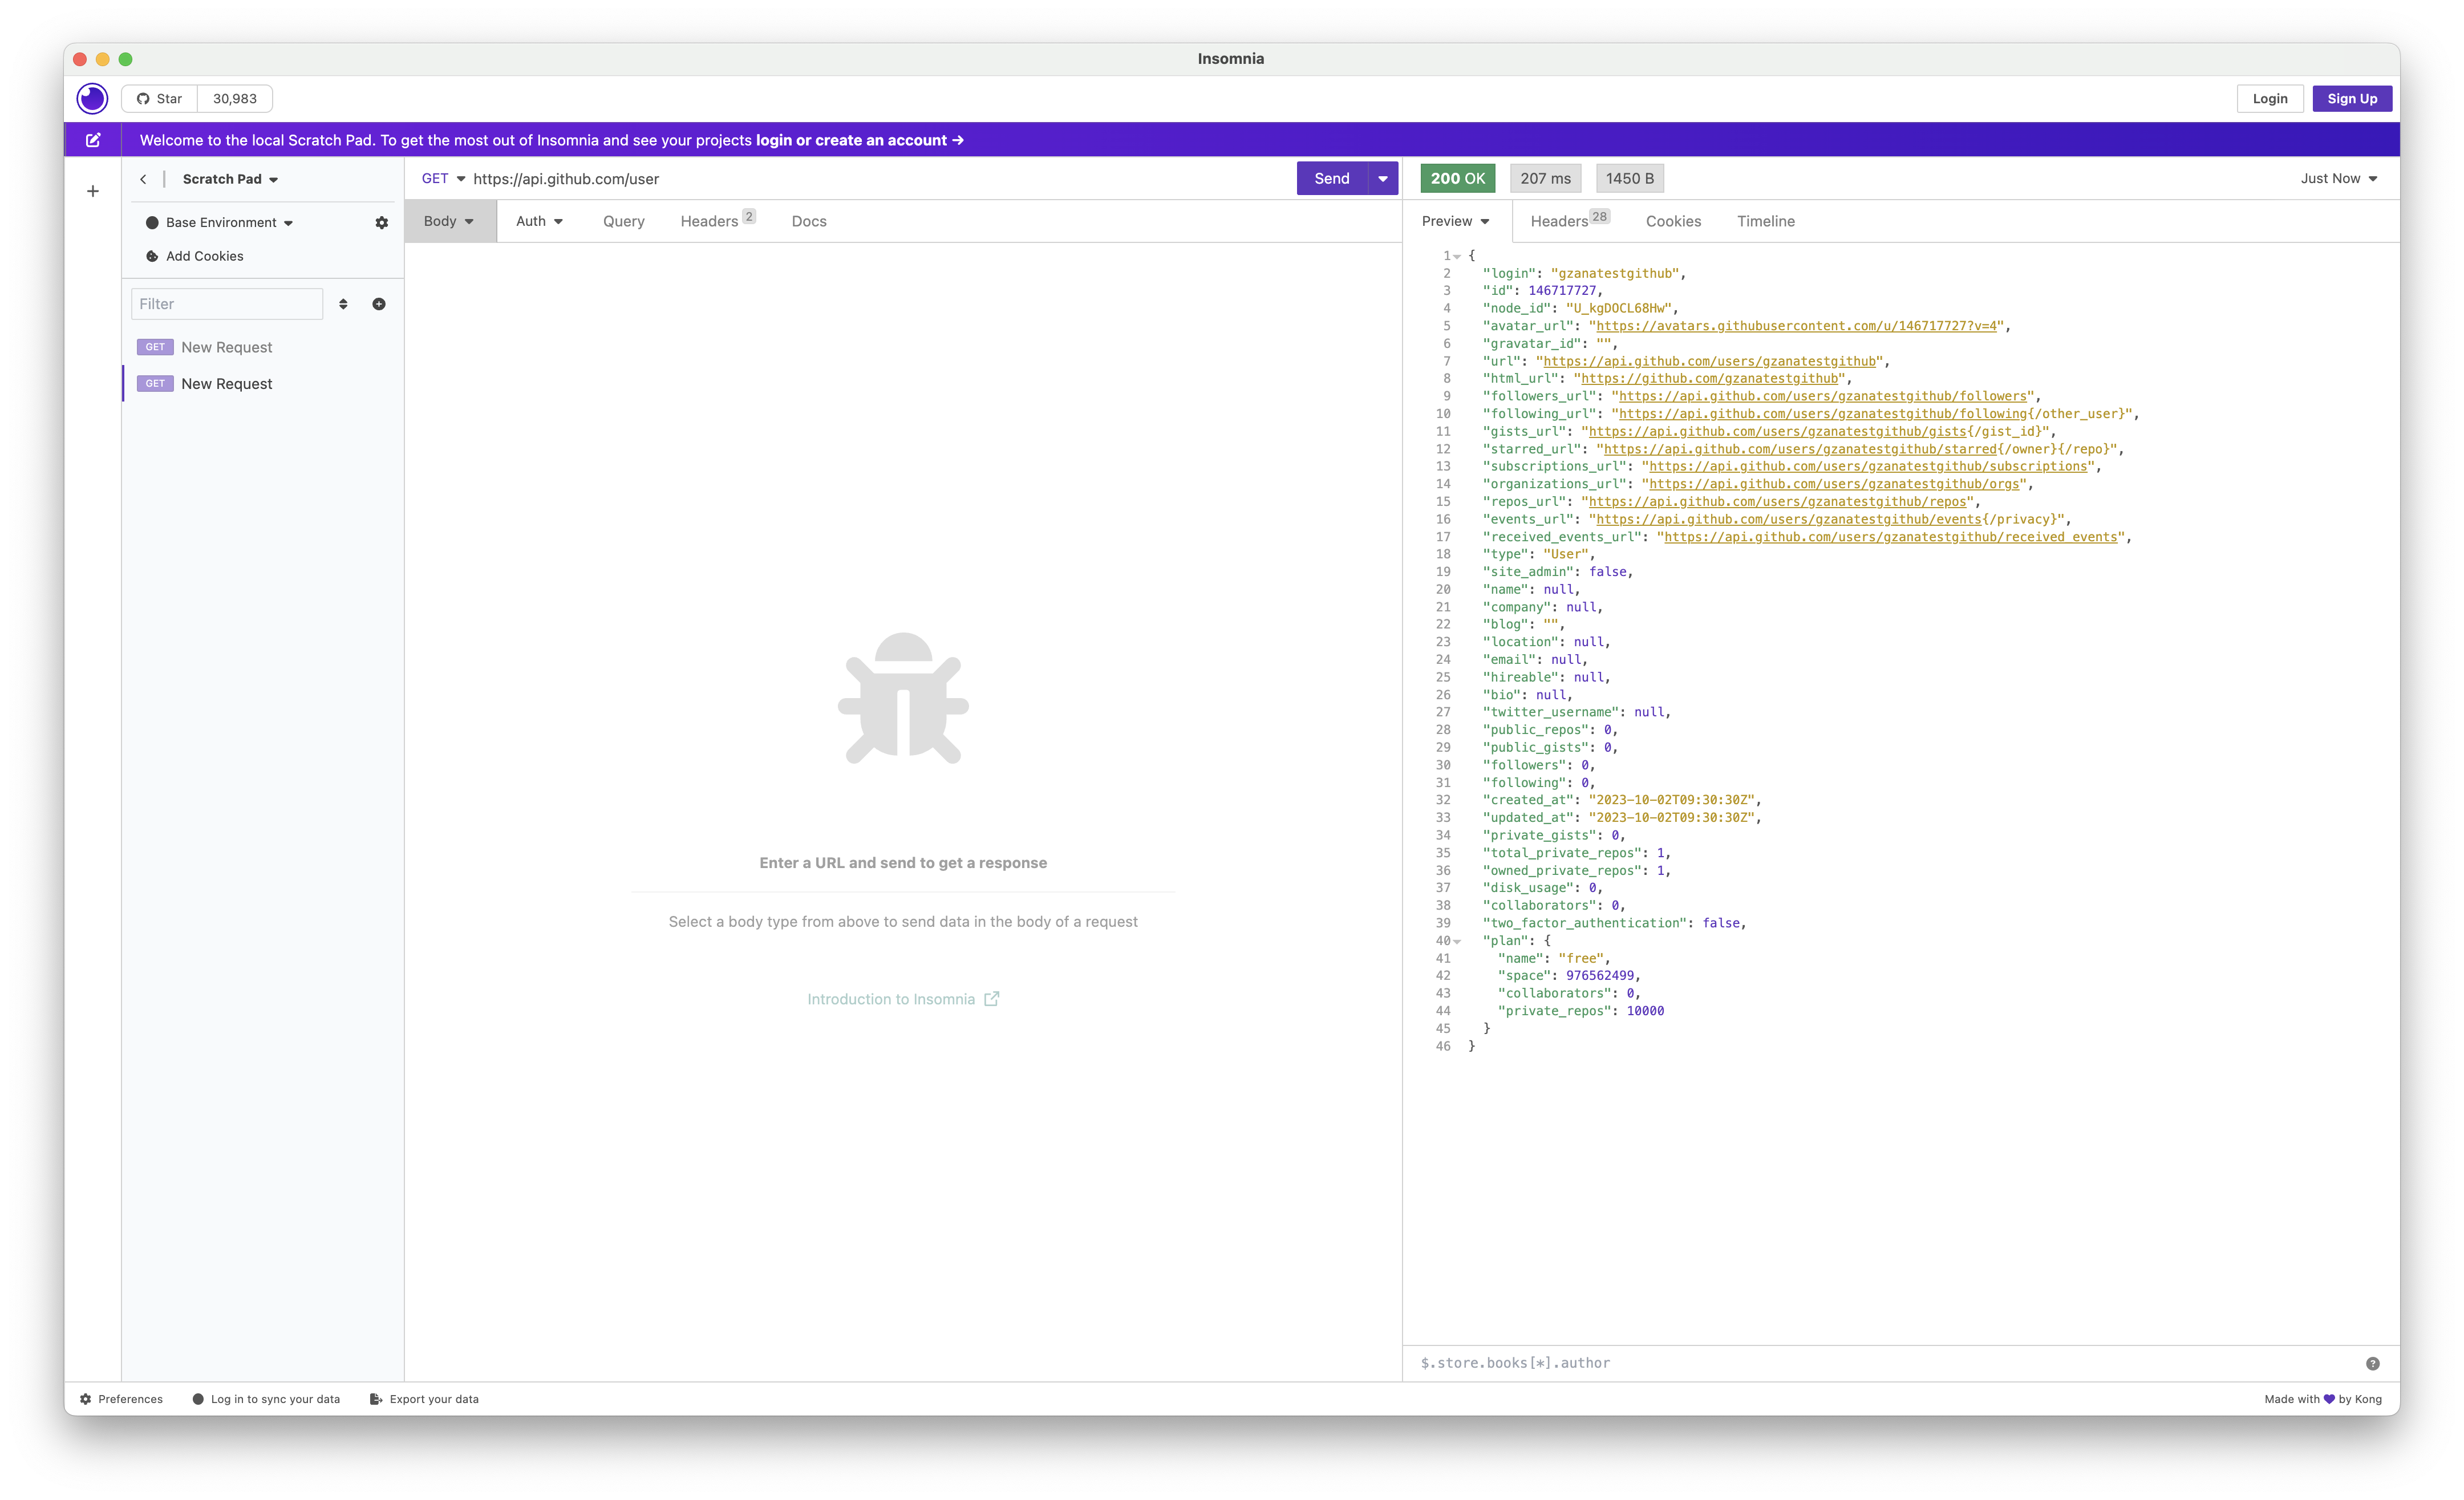Image resolution: width=2464 pixels, height=1500 pixels.
Task: Click the 30,983 star count
Action: (x=235, y=98)
